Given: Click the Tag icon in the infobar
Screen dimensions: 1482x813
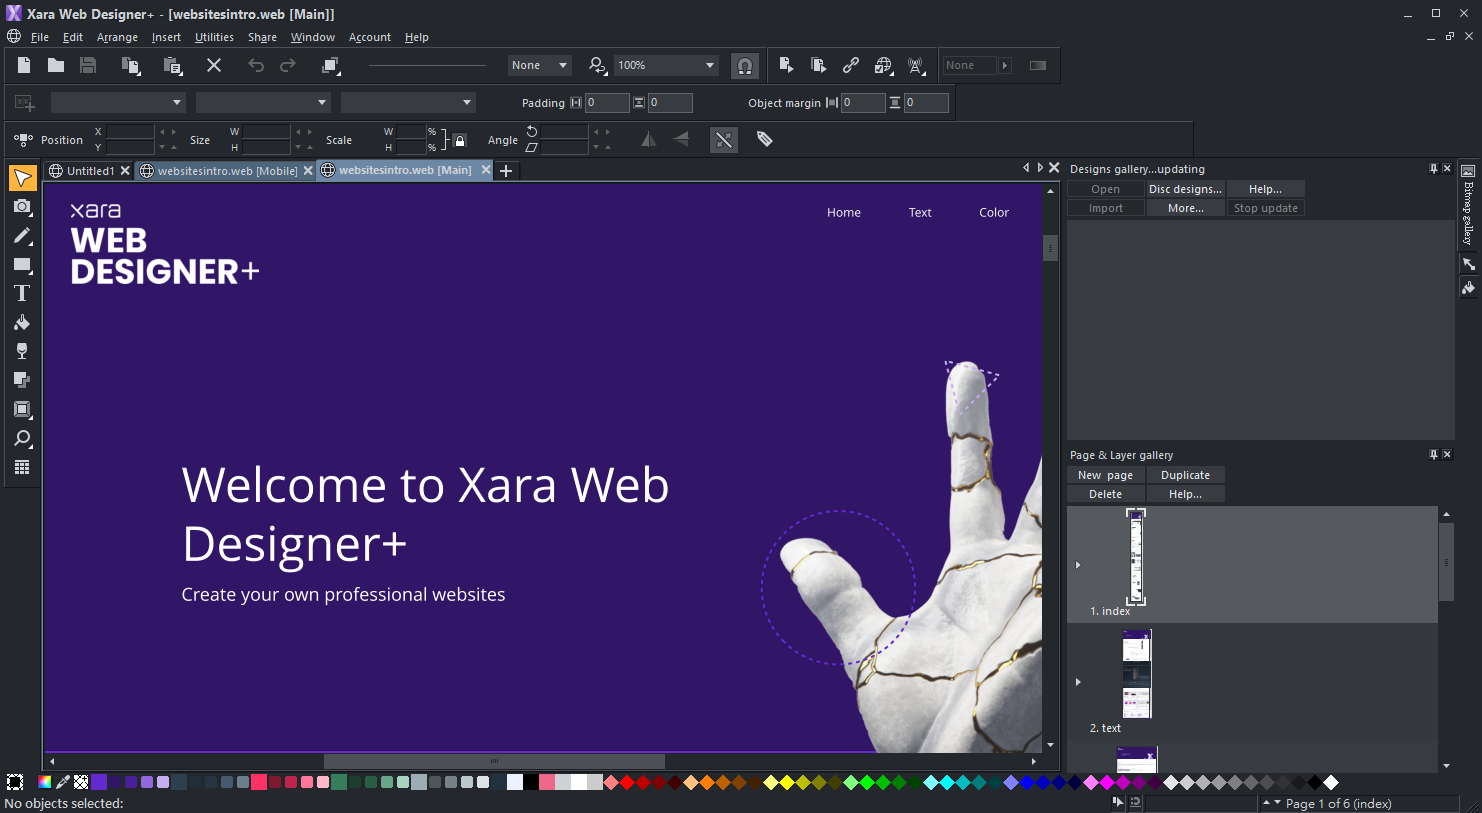Looking at the screenshot, I should tap(765, 140).
